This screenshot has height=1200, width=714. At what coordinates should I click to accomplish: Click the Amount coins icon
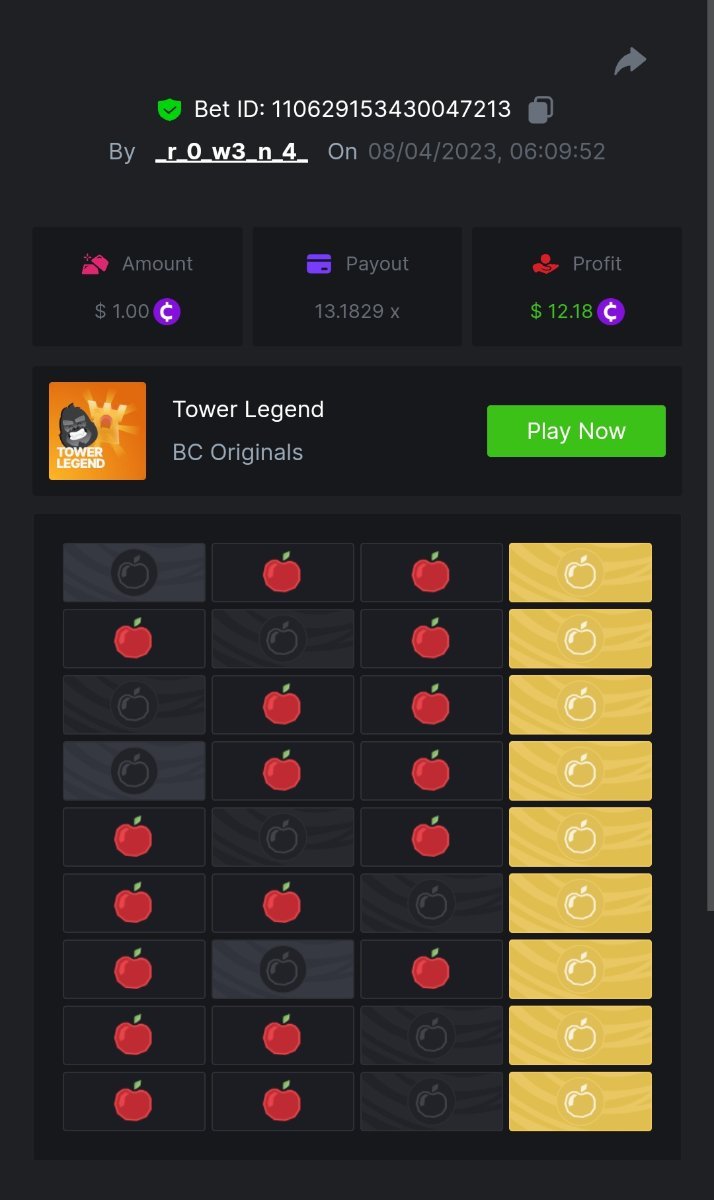click(x=95, y=264)
